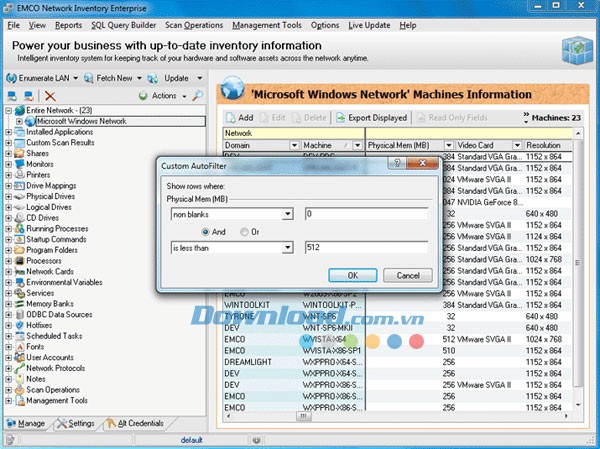Expand the Logical Drives tree node
Image resolution: width=600 pixels, height=449 pixels.
[x=9, y=207]
